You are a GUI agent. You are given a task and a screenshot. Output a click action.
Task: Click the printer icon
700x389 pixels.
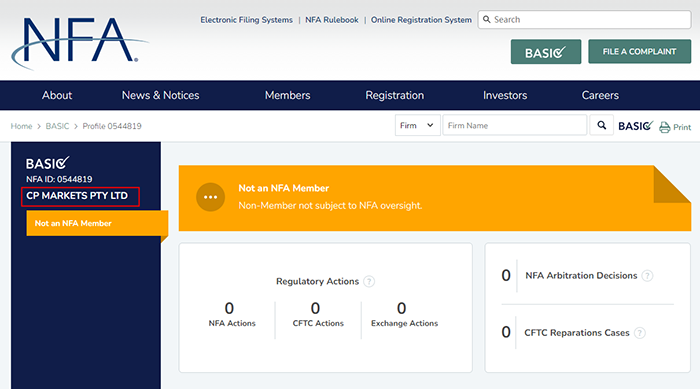coord(664,127)
